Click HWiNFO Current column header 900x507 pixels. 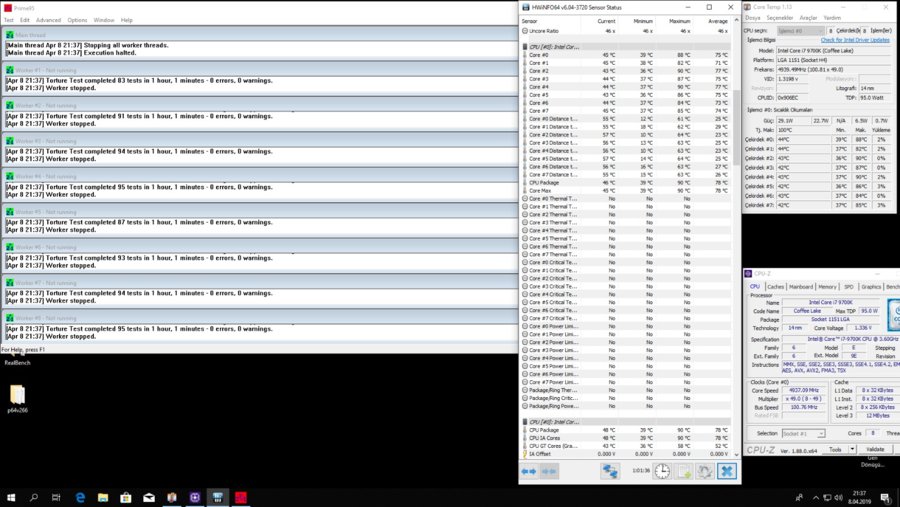click(606, 21)
